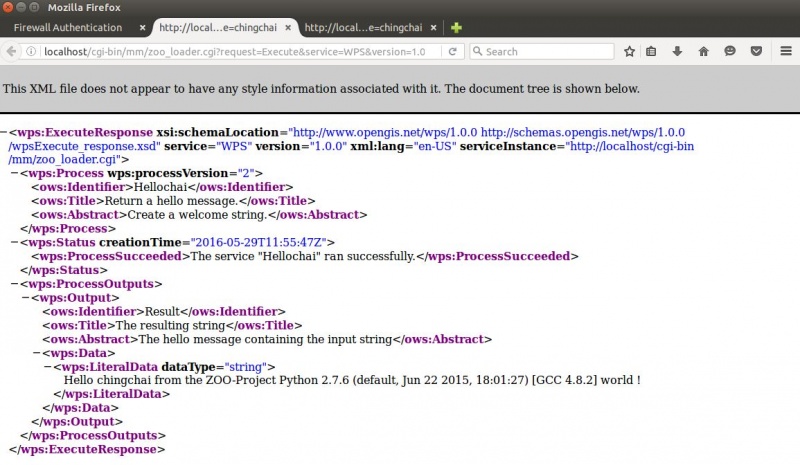Viewport: 800px width, 465px height.
Task: Switch to the Firewall Authentication tab
Action: point(68,27)
